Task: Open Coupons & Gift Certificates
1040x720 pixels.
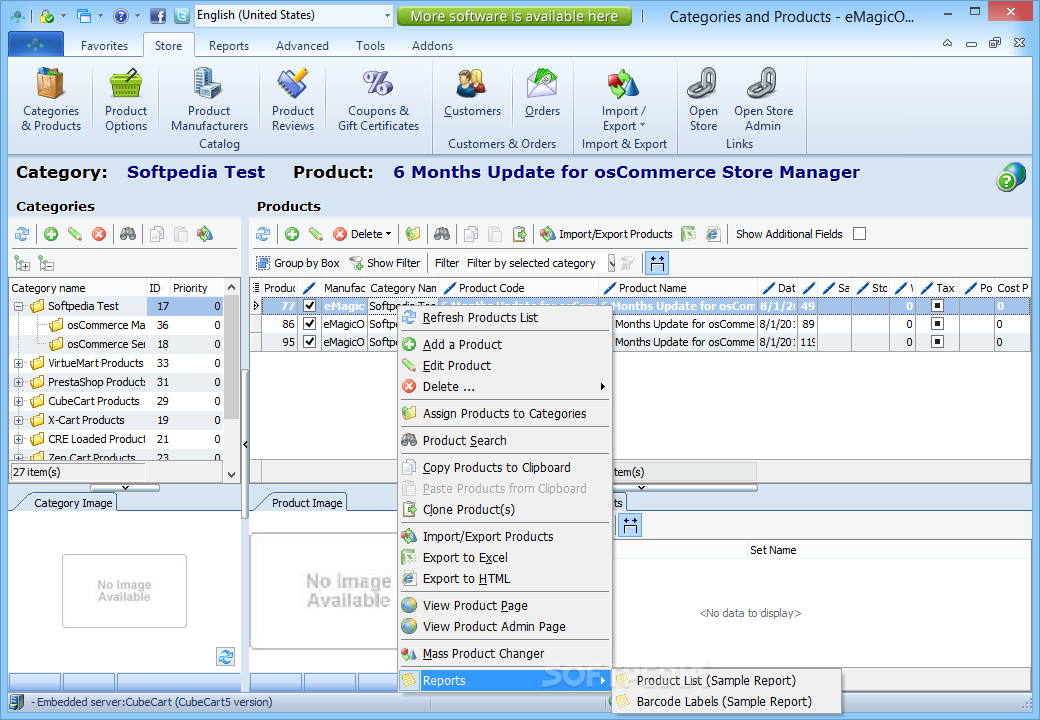Action: (378, 100)
